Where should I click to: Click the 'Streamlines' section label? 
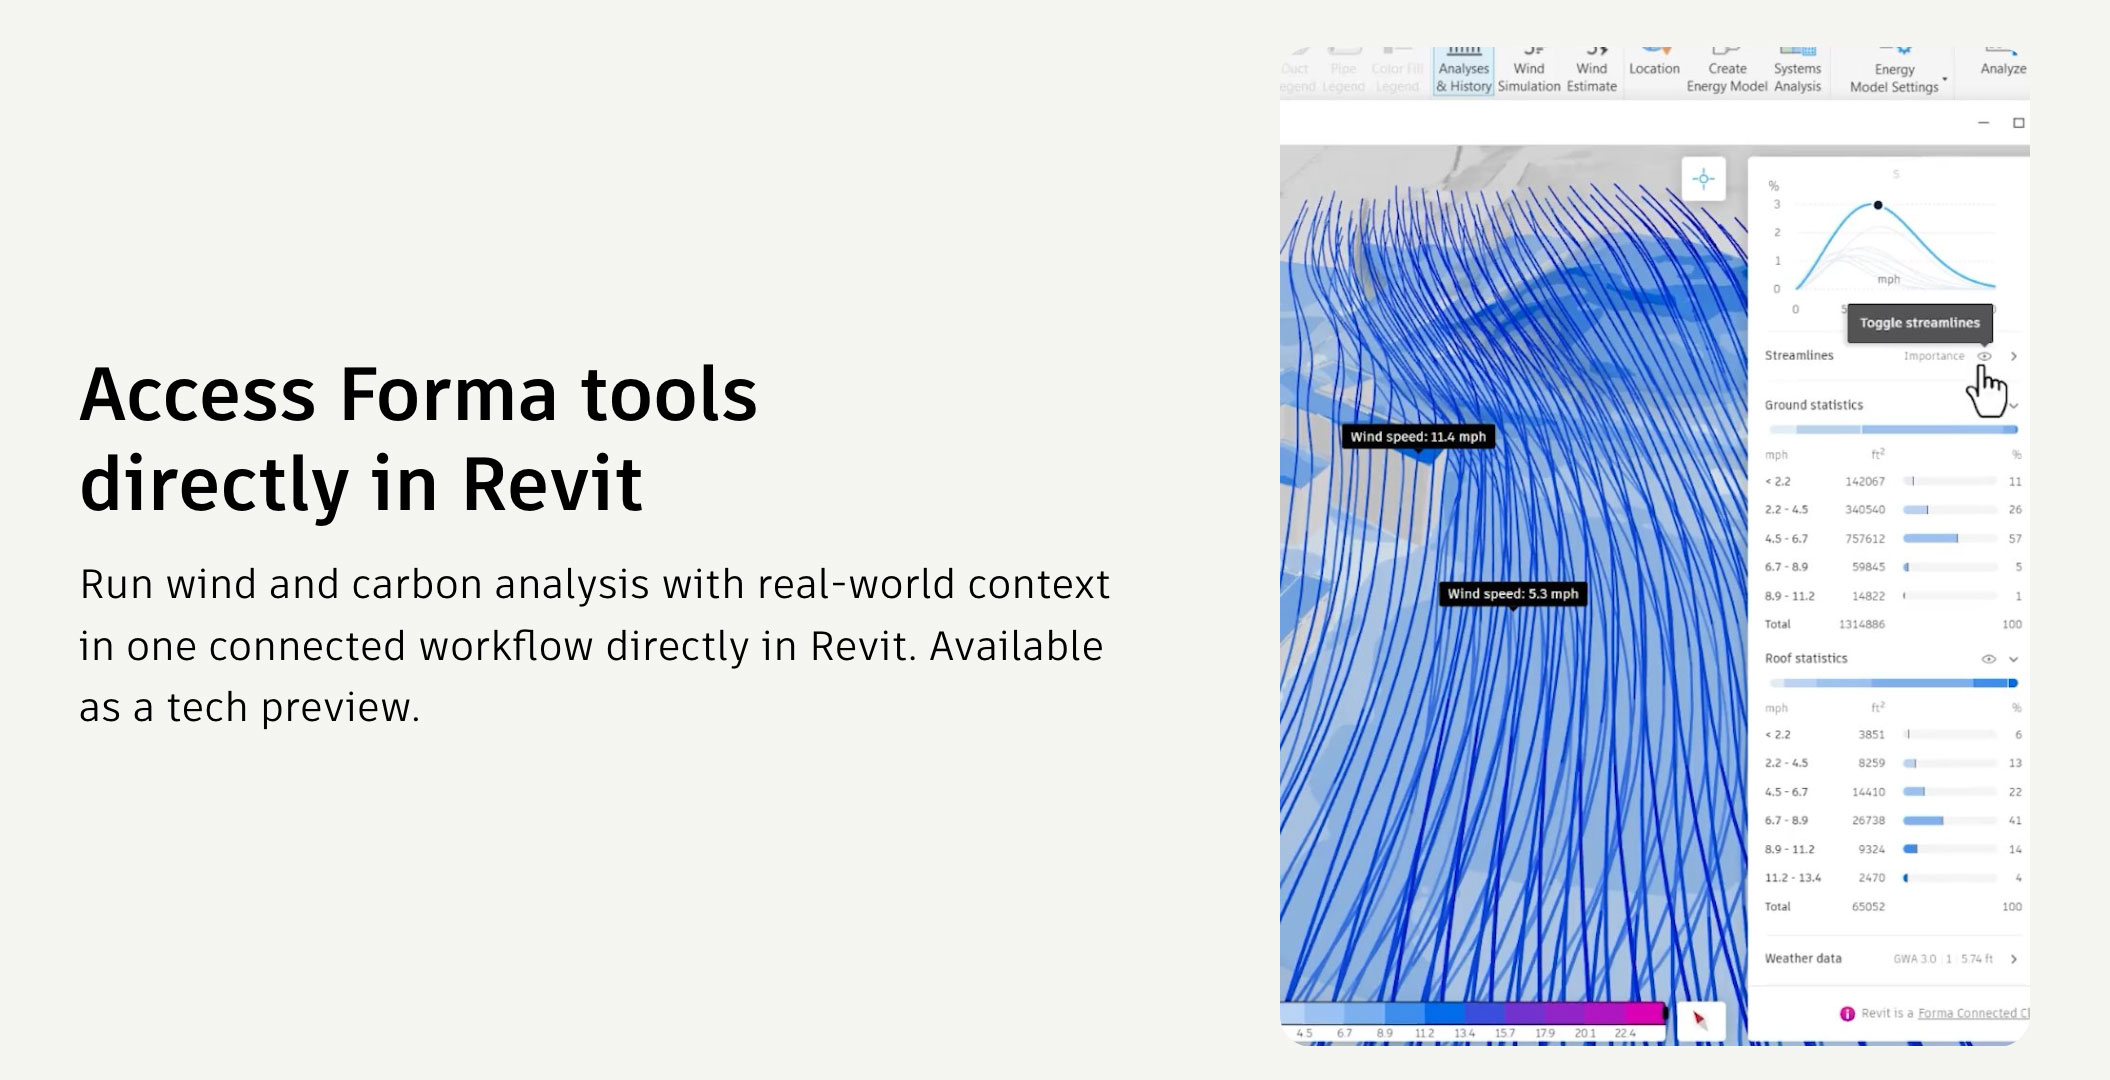1799,356
